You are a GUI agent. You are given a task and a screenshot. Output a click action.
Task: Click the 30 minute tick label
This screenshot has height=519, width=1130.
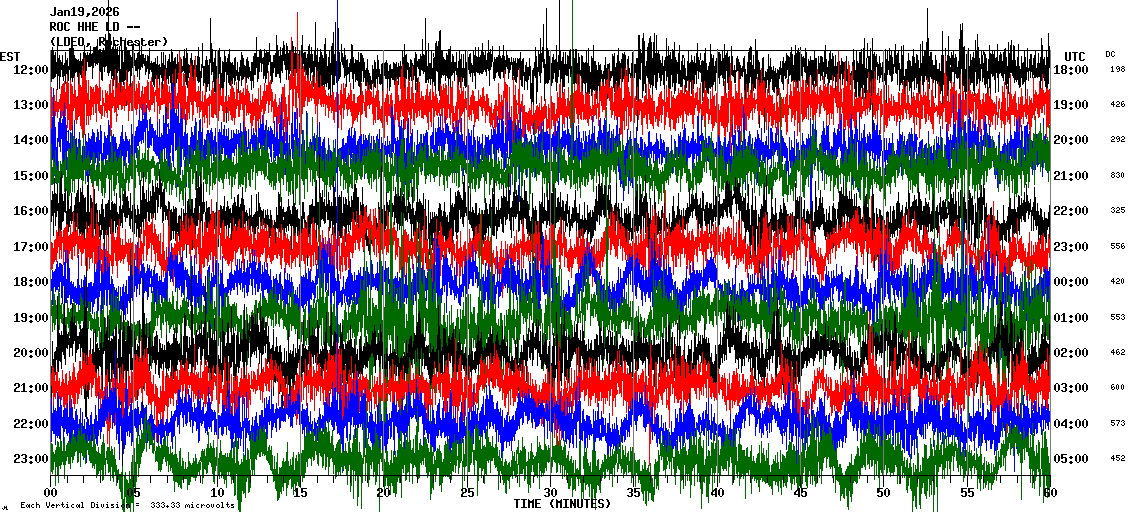[551, 493]
